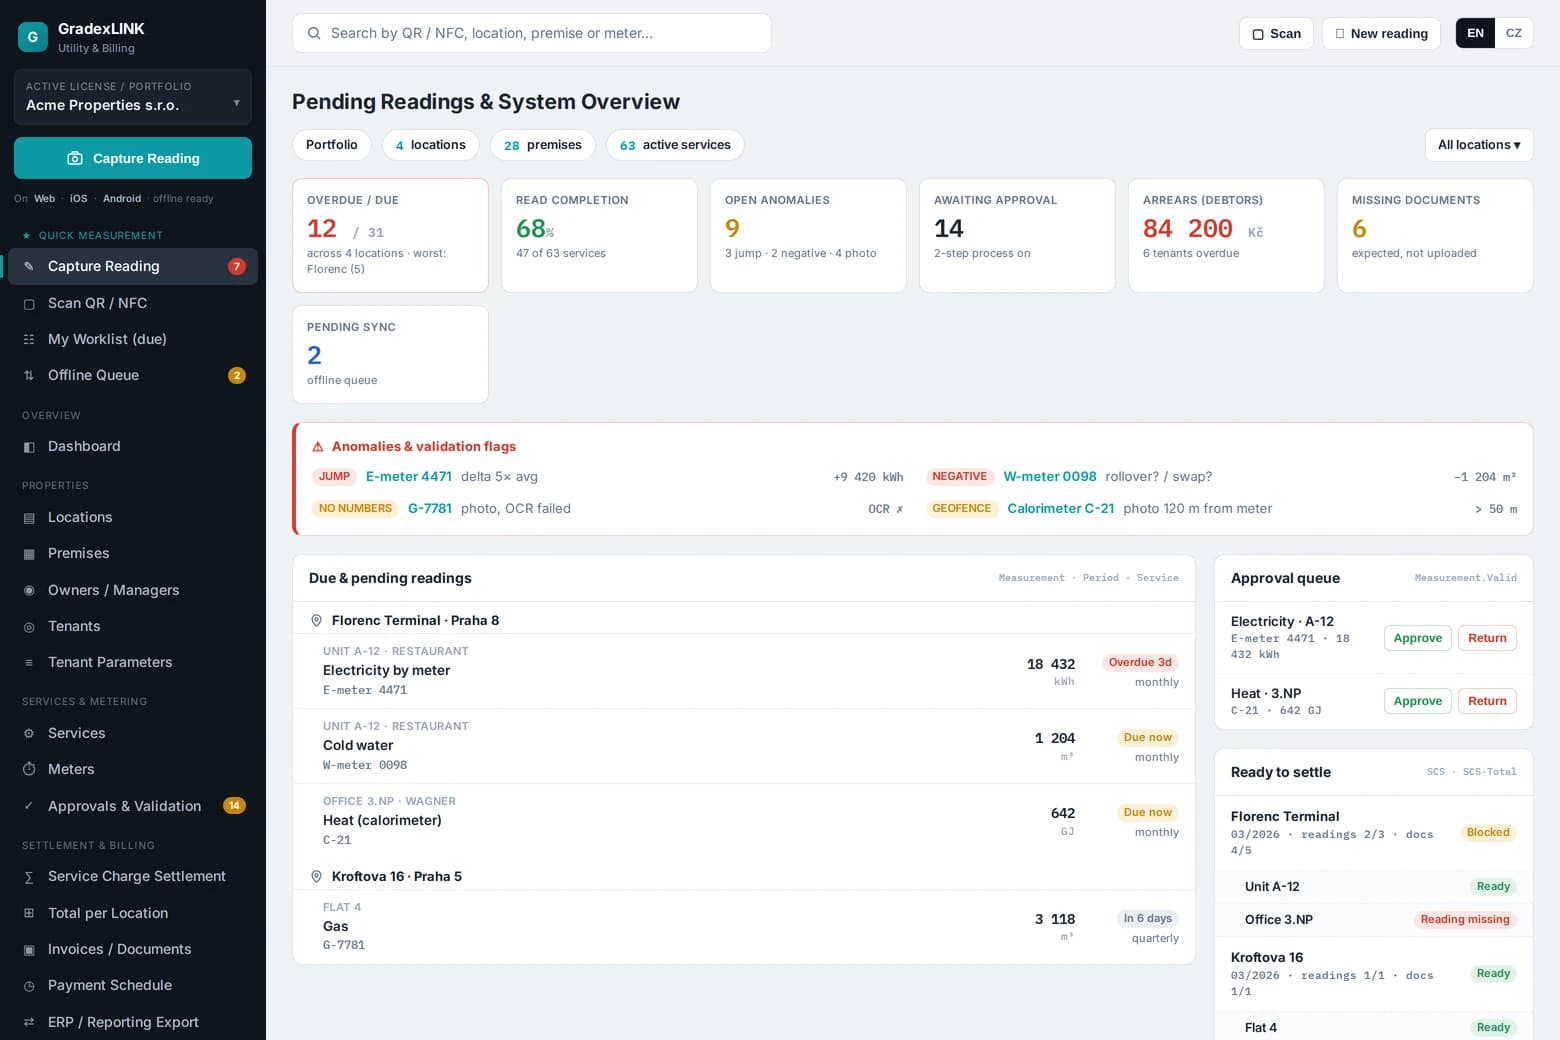1560x1040 pixels.
Task: Click the map pin icon beside Kroftova 16
Action: point(316,876)
